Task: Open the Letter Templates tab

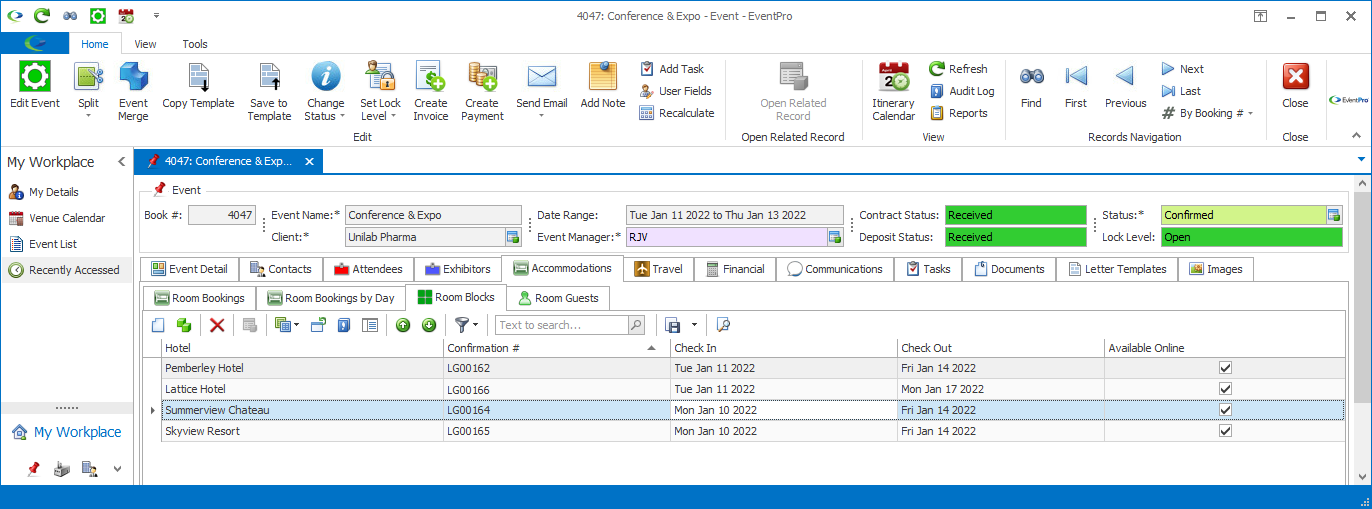Action: [x=1117, y=269]
